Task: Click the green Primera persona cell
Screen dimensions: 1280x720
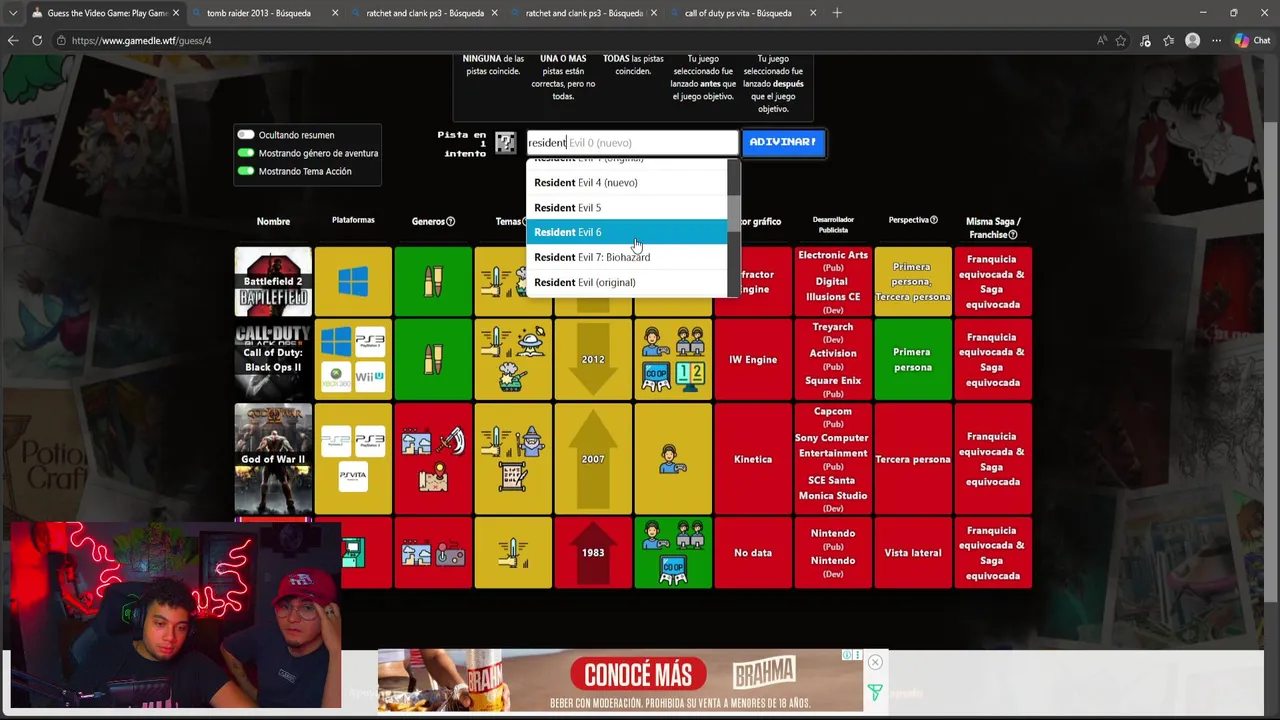Action: pos(913,359)
